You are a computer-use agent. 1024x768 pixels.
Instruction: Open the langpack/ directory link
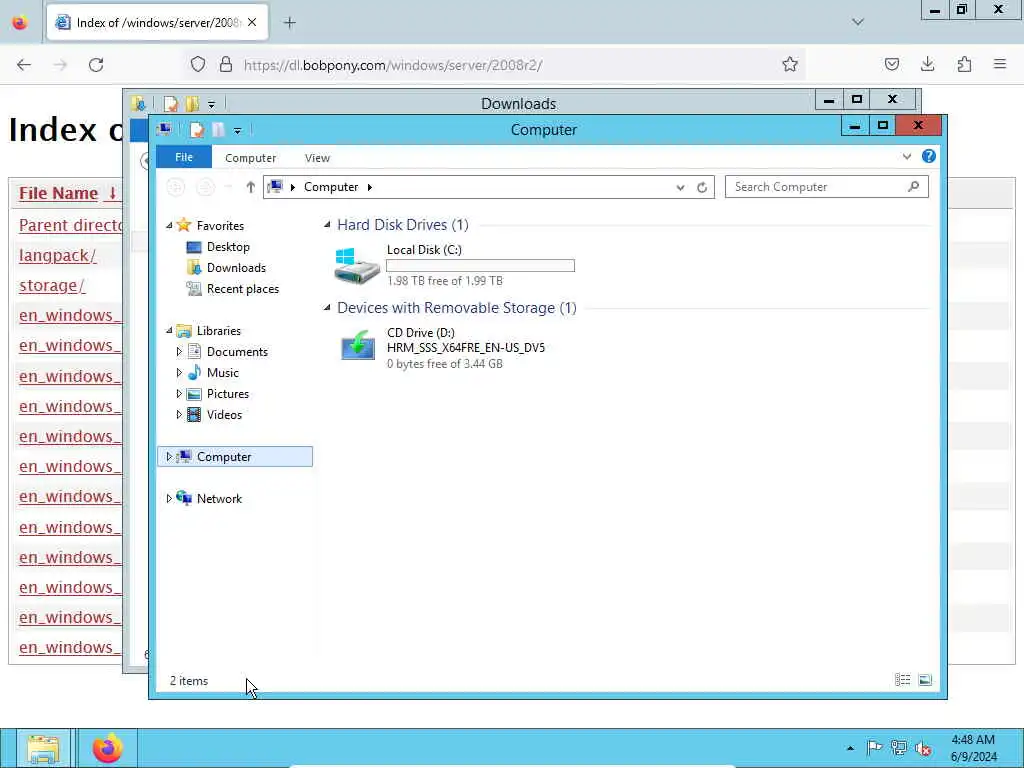tap(57, 255)
